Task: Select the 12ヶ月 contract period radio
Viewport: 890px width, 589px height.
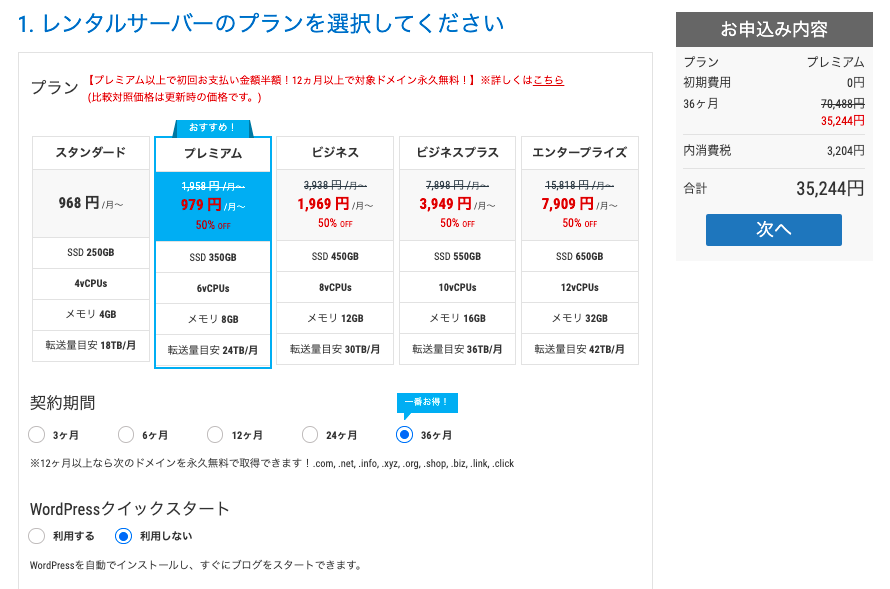Action: [x=215, y=435]
